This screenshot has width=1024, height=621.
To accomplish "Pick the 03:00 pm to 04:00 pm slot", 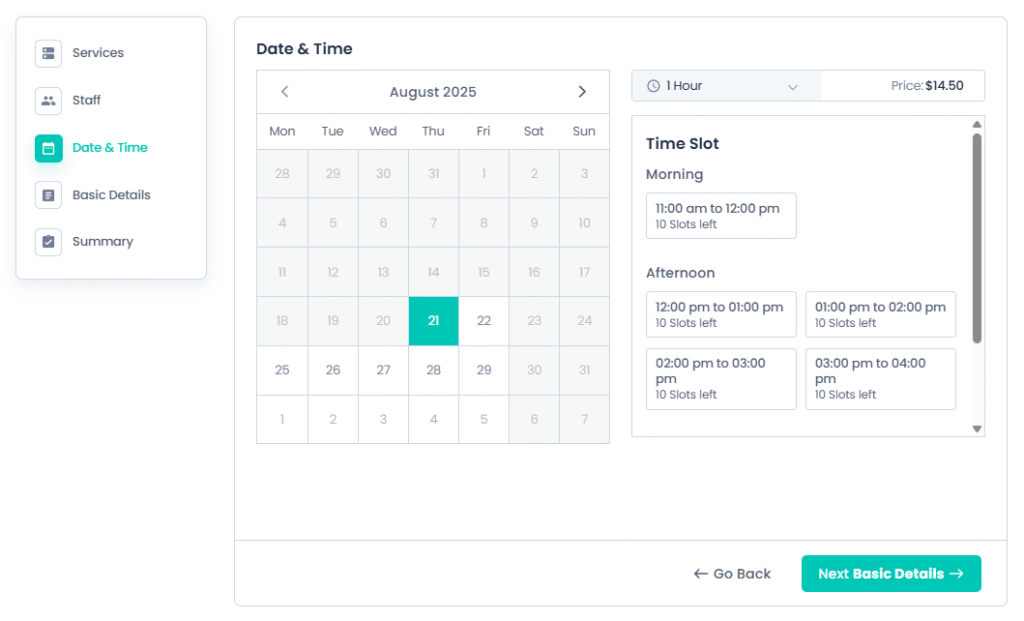I will click(880, 379).
